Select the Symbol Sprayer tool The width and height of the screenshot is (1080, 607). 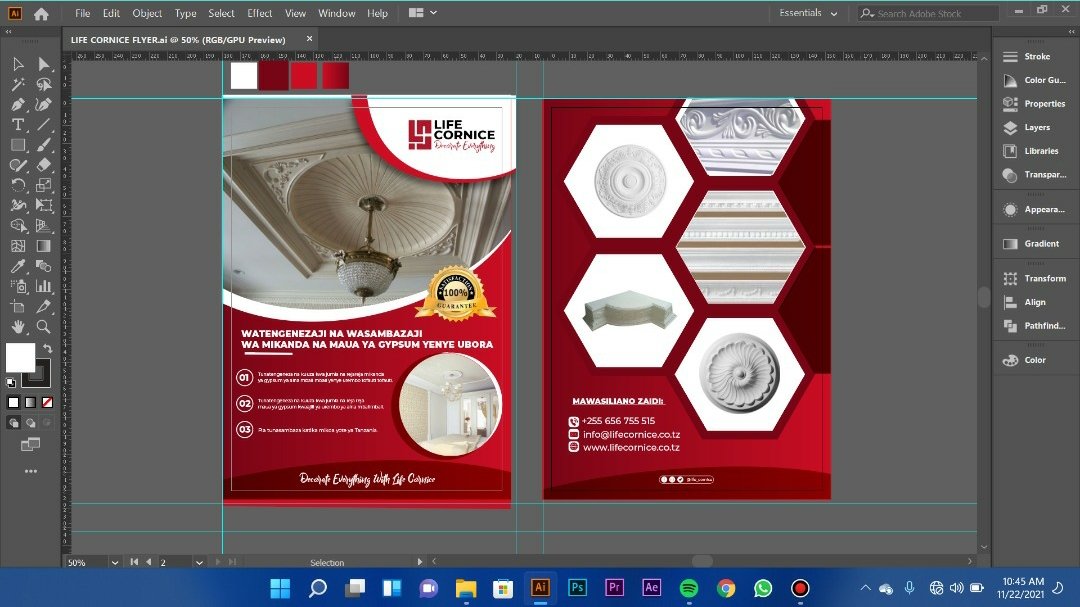(x=18, y=287)
